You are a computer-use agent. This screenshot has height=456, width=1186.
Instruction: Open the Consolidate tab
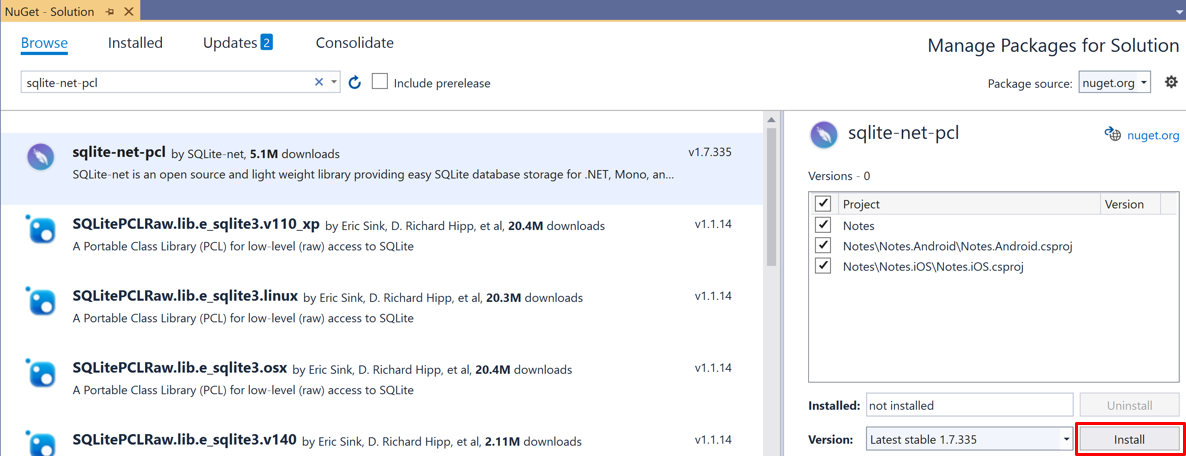pos(354,43)
